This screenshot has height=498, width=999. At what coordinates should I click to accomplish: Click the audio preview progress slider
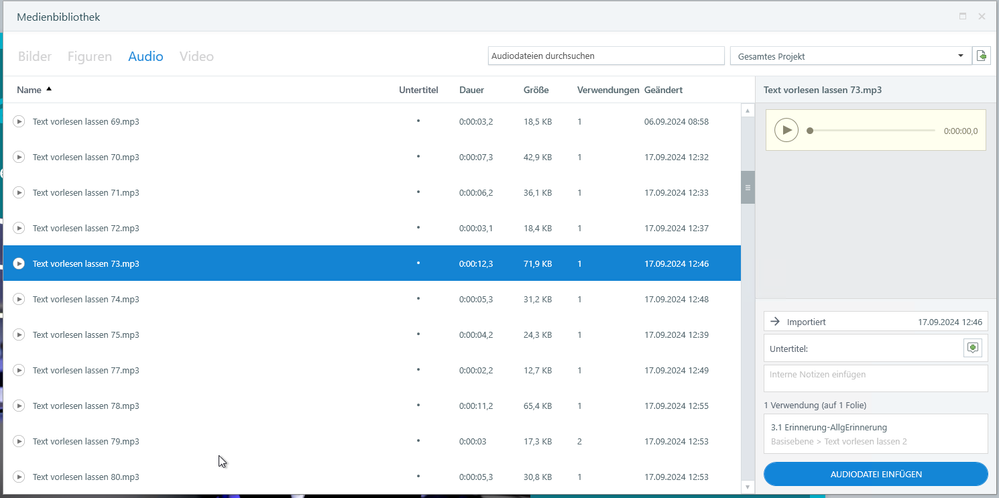click(872, 131)
